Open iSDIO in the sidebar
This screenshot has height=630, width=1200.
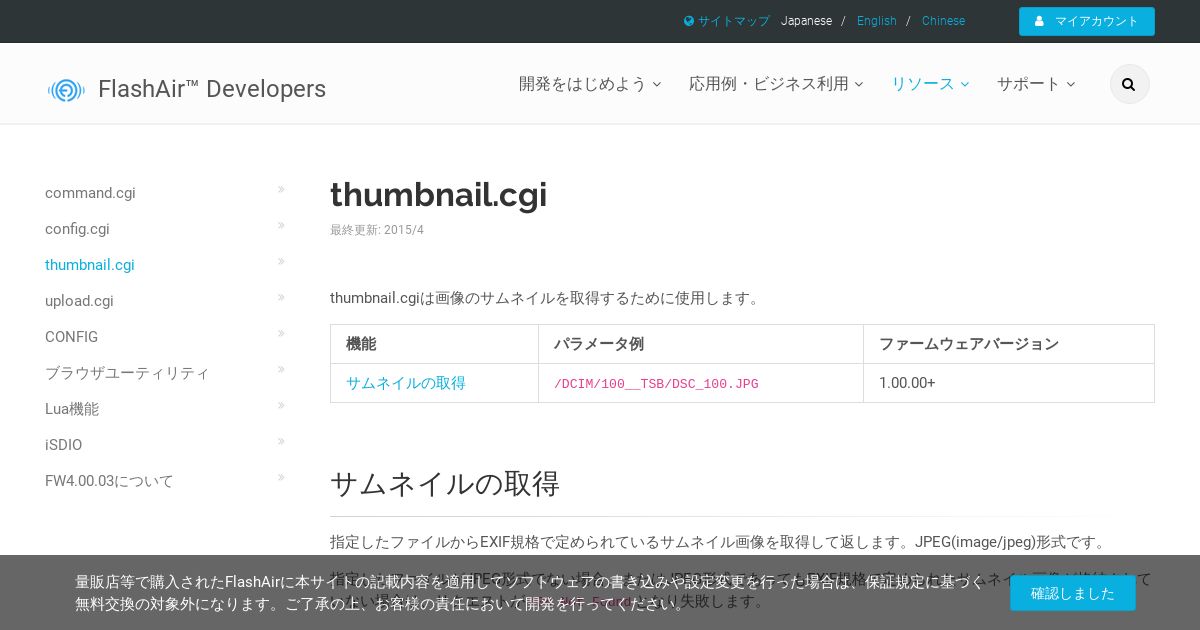point(64,445)
